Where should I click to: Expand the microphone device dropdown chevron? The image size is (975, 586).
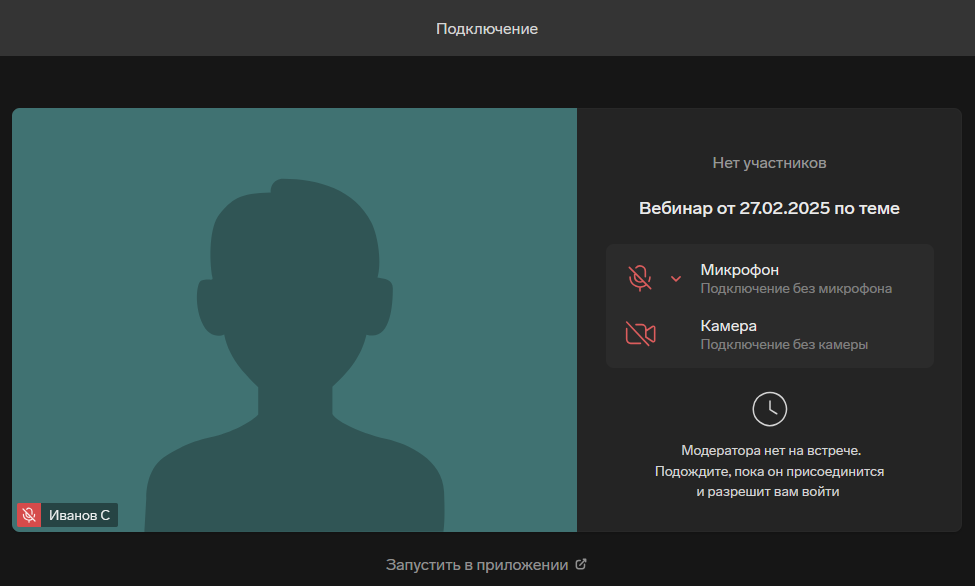click(676, 279)
